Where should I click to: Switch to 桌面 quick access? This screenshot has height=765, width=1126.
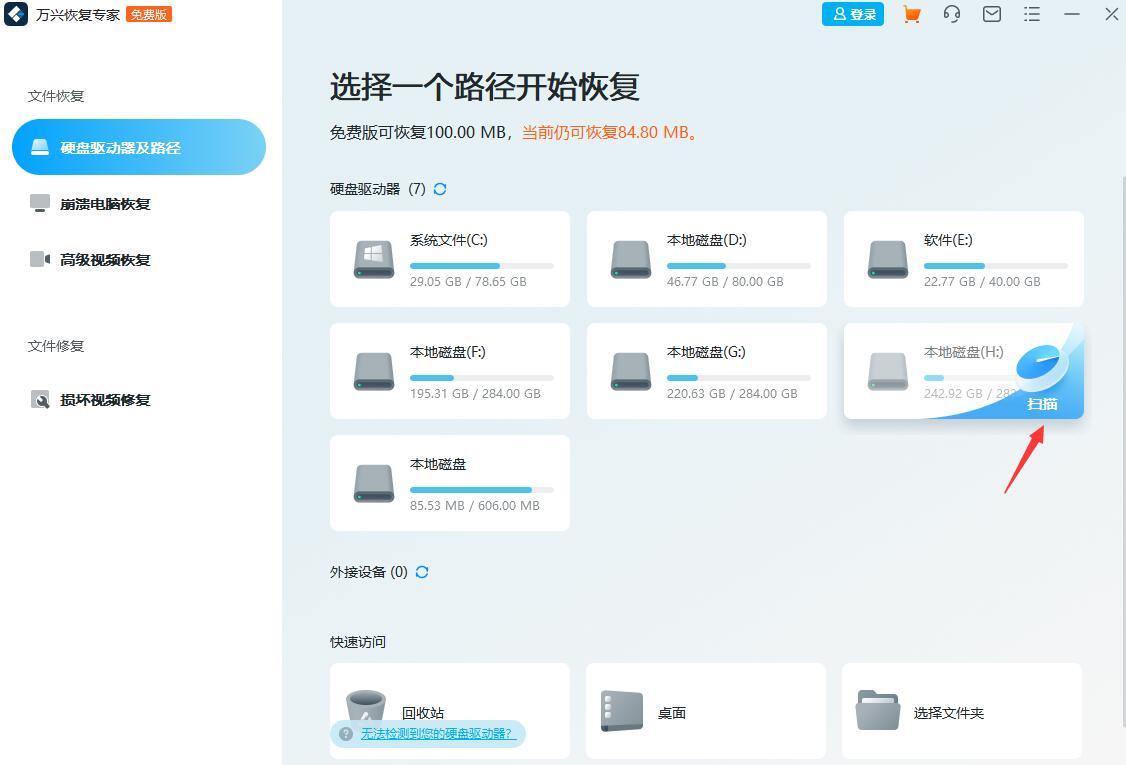coord(705,710)
